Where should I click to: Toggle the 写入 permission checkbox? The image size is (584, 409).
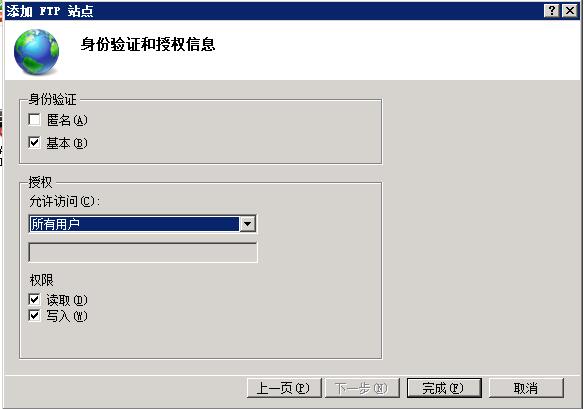pyautogui.click(x=34, y=316)
